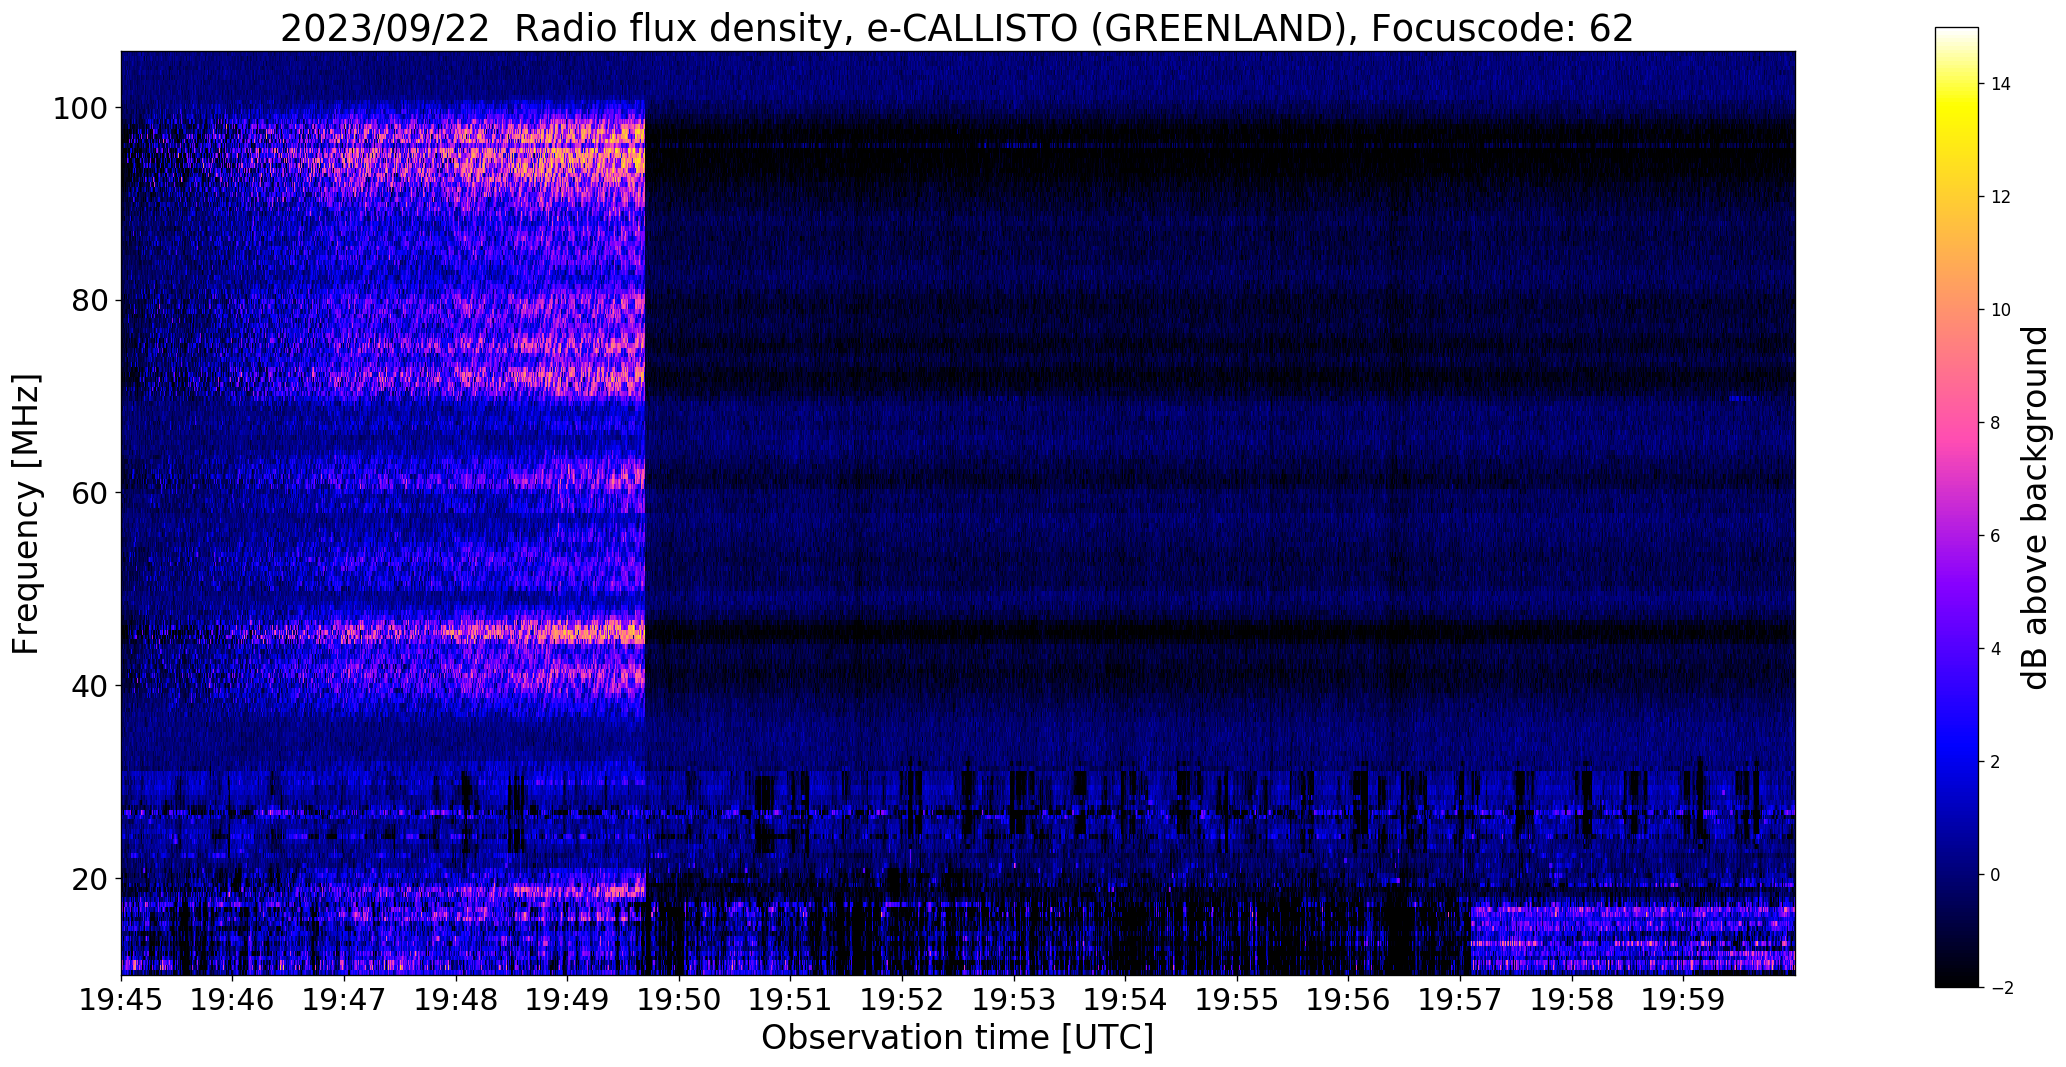This screenshot has height=1067, width=2066.
Task: Click the 19:57 time tick label
Action: tap(1460, 999)
